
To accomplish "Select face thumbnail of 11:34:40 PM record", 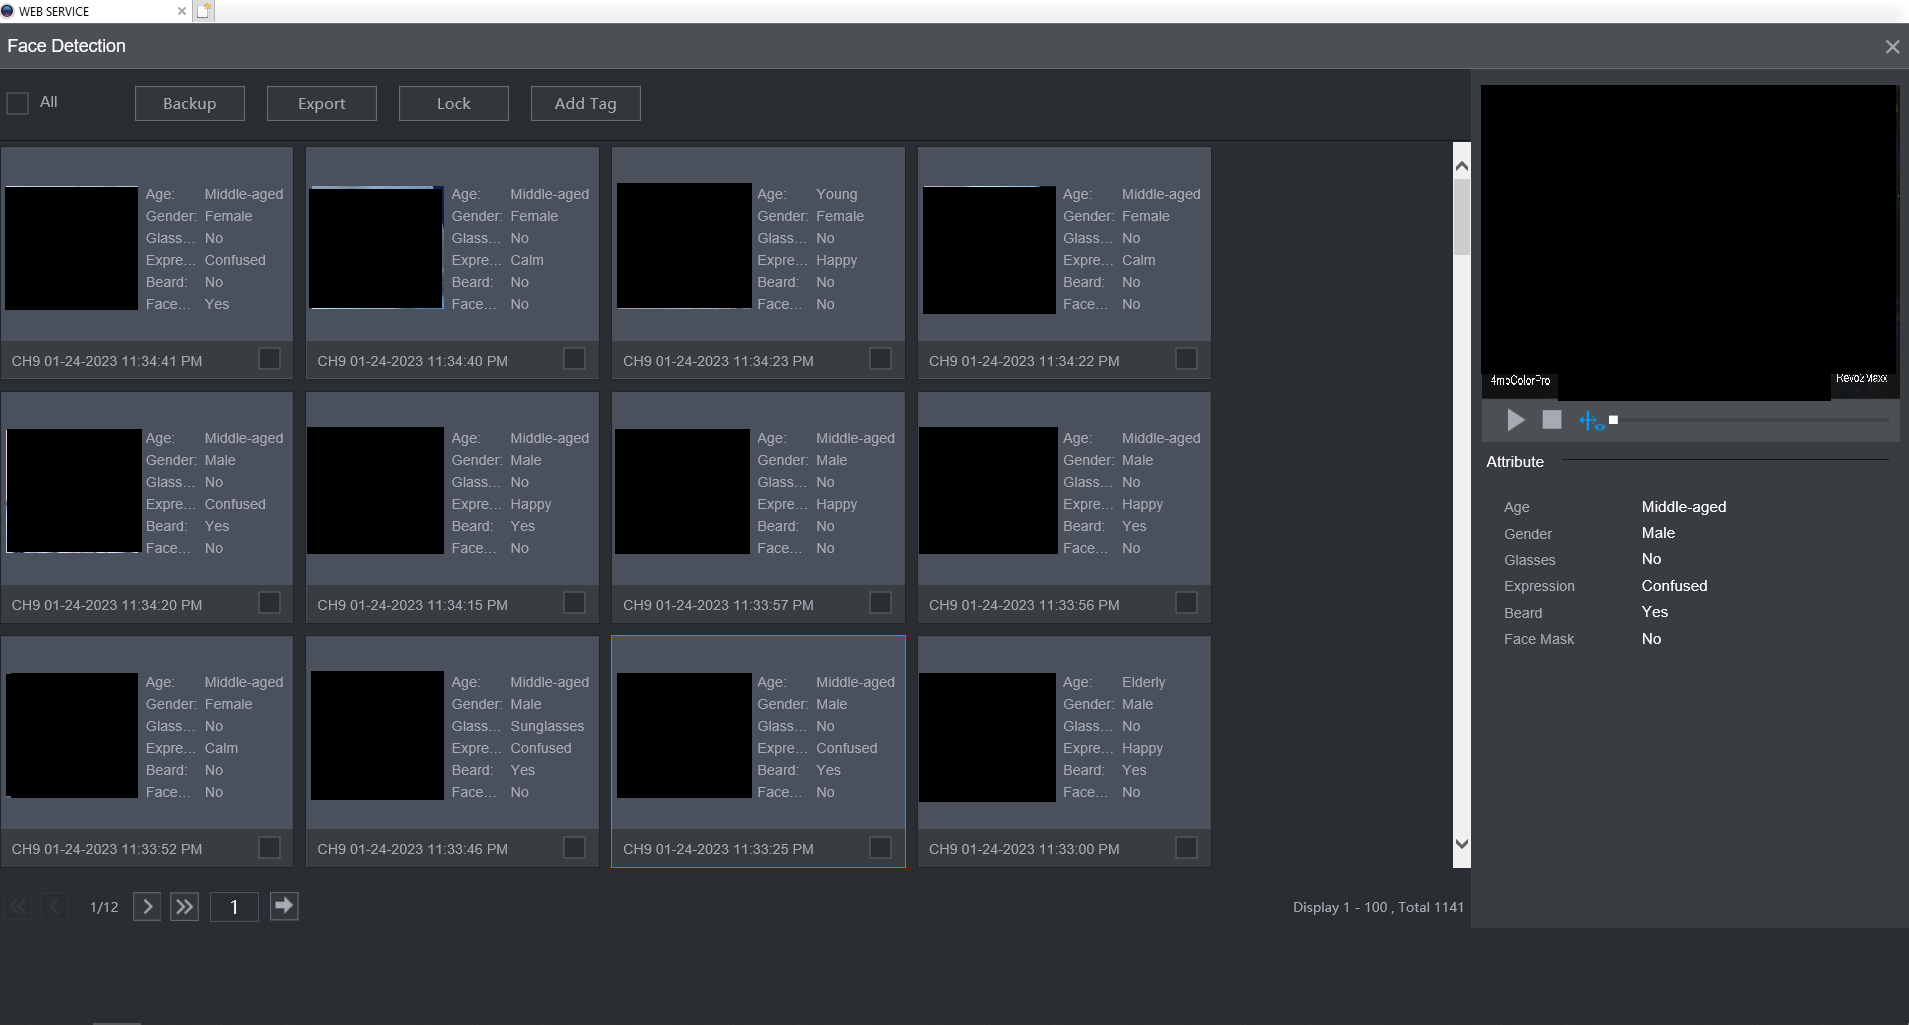I will coord(376,248).
